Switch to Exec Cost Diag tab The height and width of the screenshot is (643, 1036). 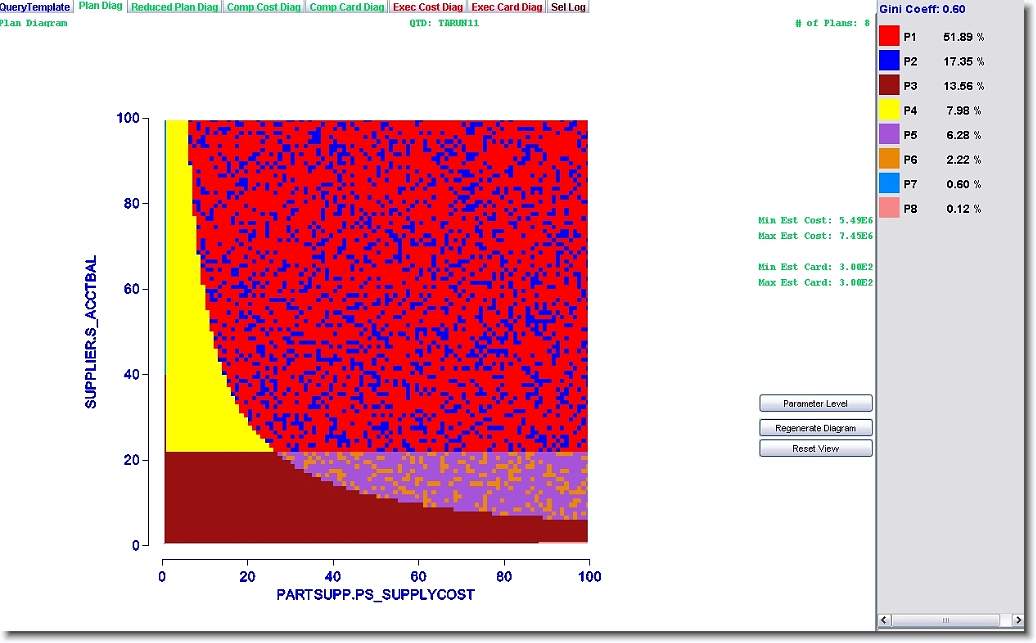(427, 7)
